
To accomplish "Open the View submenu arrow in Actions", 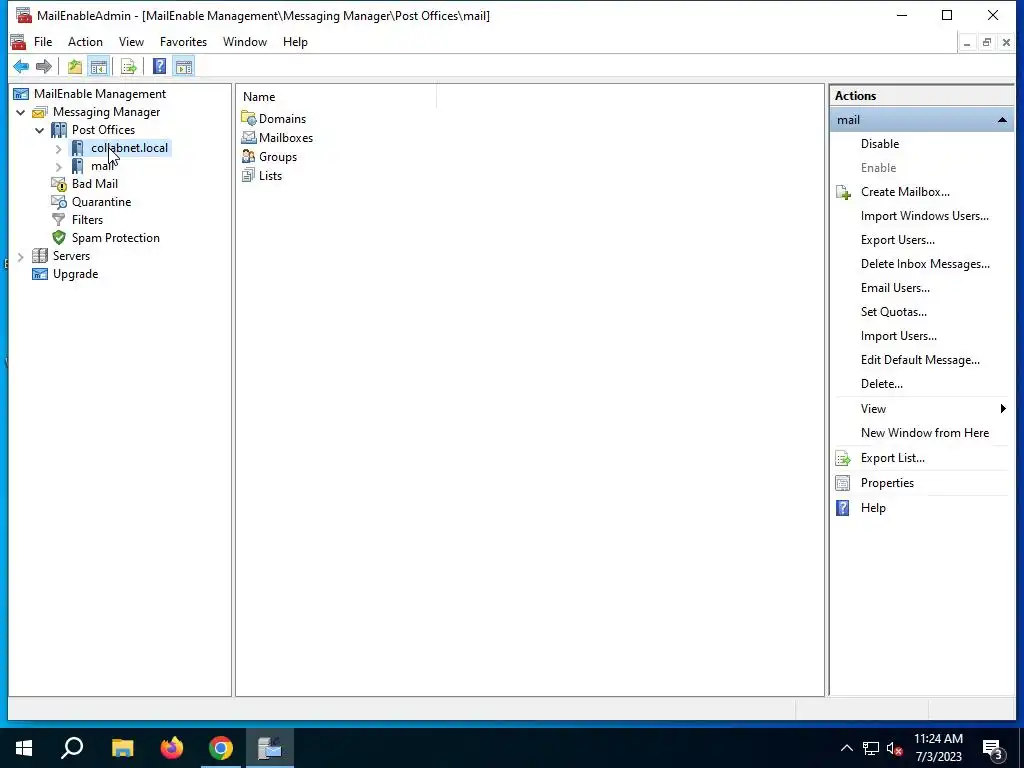I will pyautogui.click(x=1003, y=409).
